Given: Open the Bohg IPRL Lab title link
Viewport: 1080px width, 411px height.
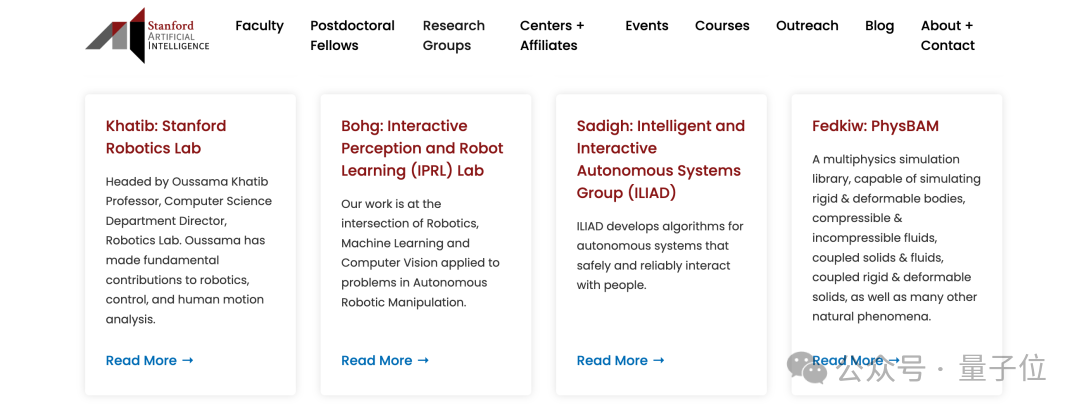Looking at the screenshot, I should (x=422, y=148).
